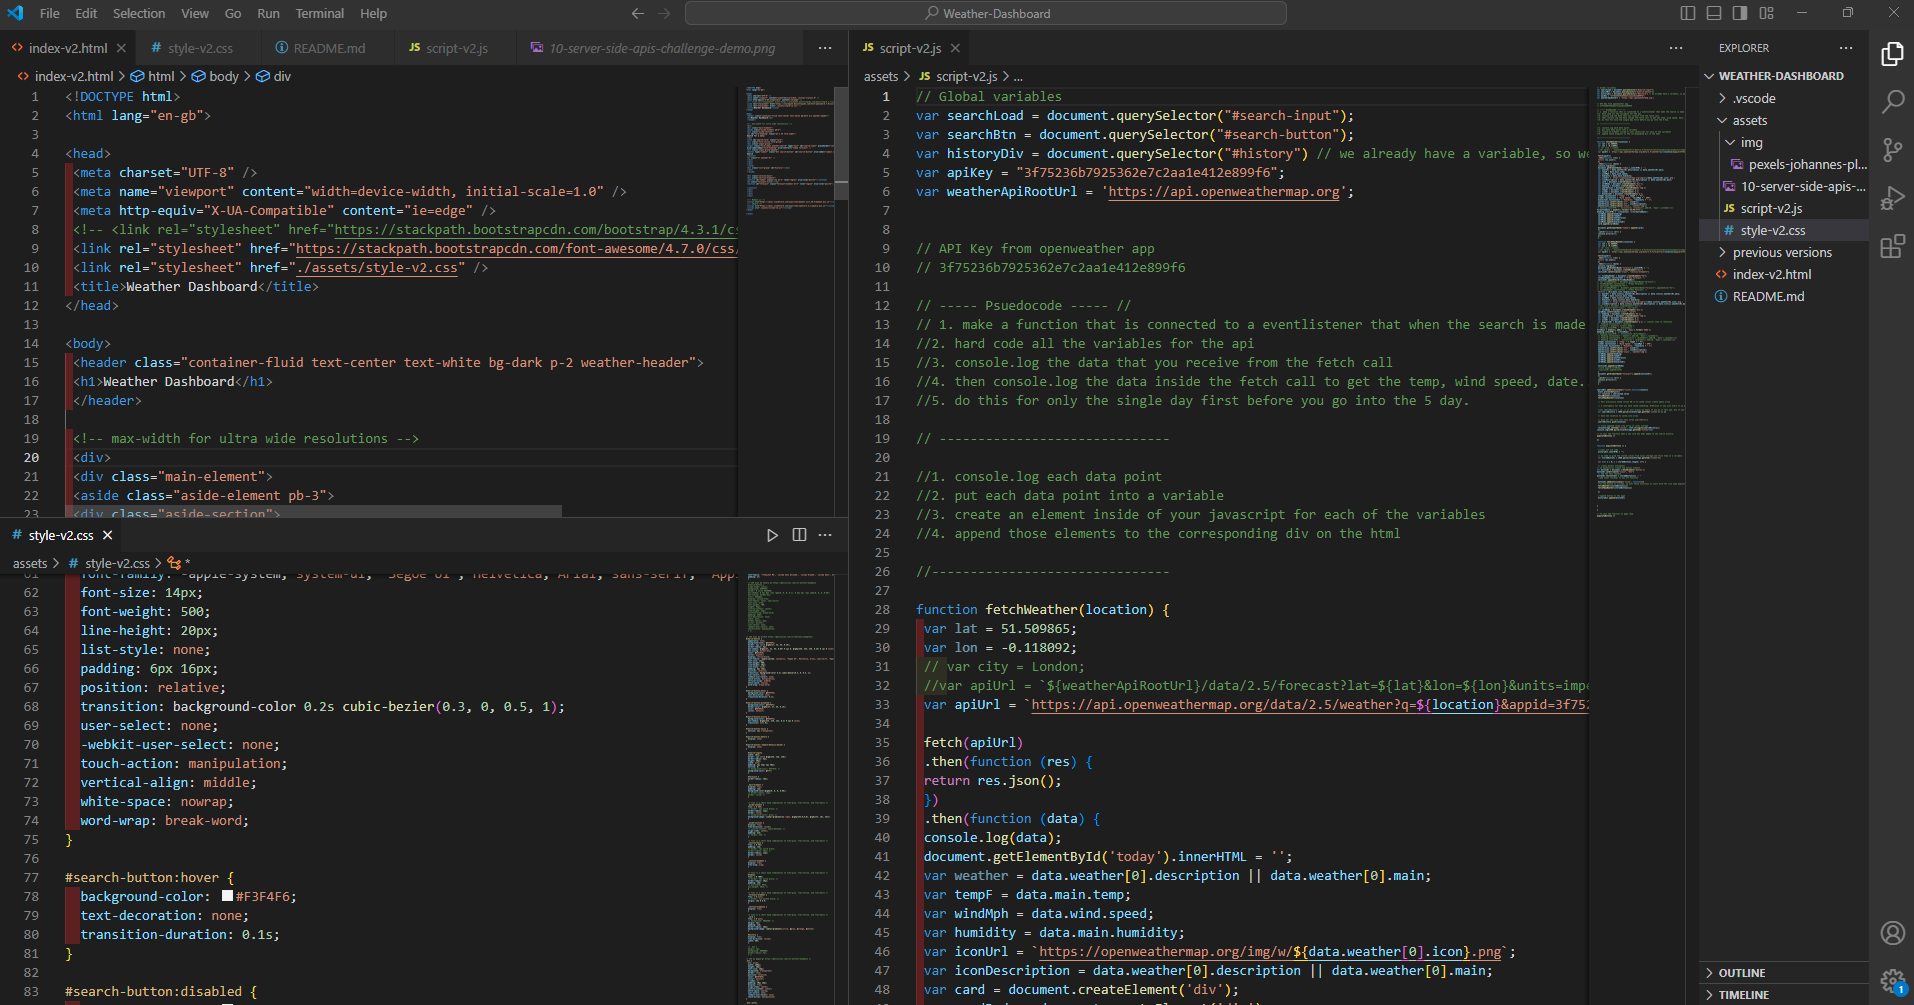This screenshot has width=1914, height=1005.
Task: Split the style-v2.css editor
Action: click(x=799, y=535)
